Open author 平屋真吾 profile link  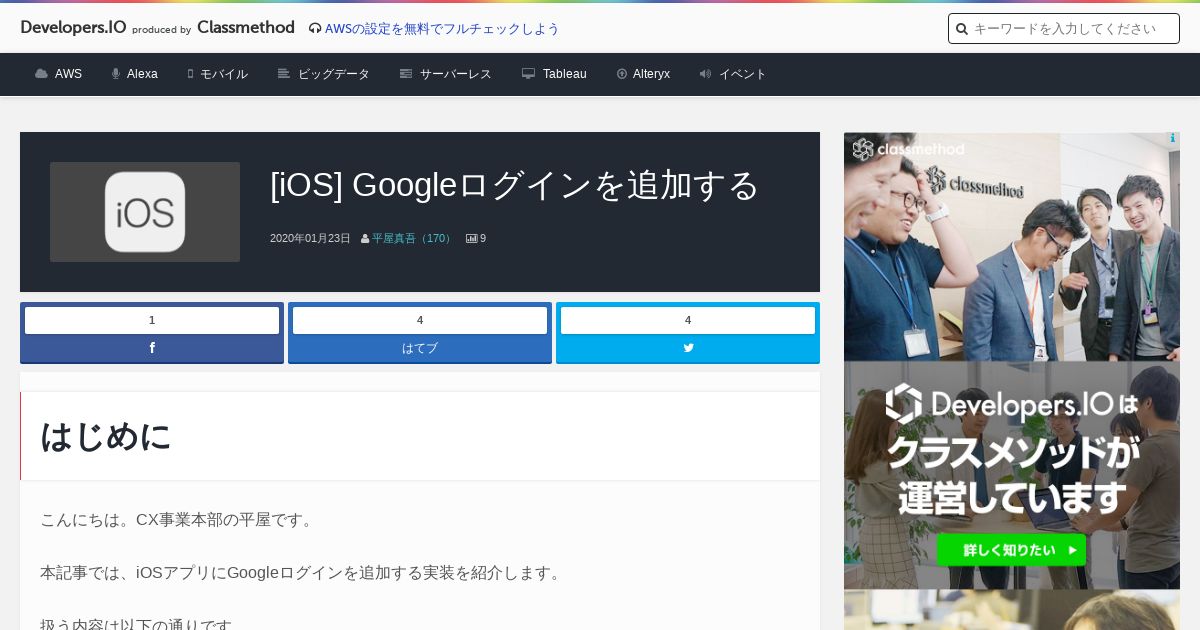(414, 239)
